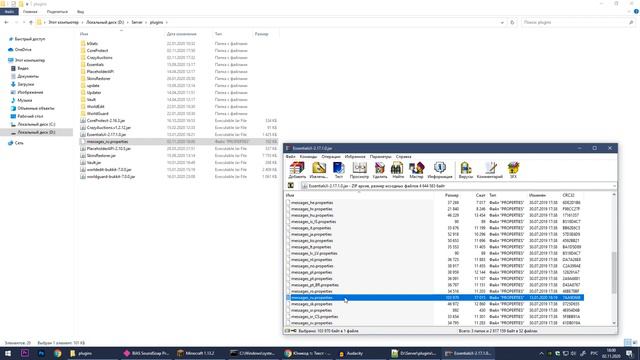Open Explorer help question icon
The width and height of the screenshot is (640, 360).
click(636, 12)
